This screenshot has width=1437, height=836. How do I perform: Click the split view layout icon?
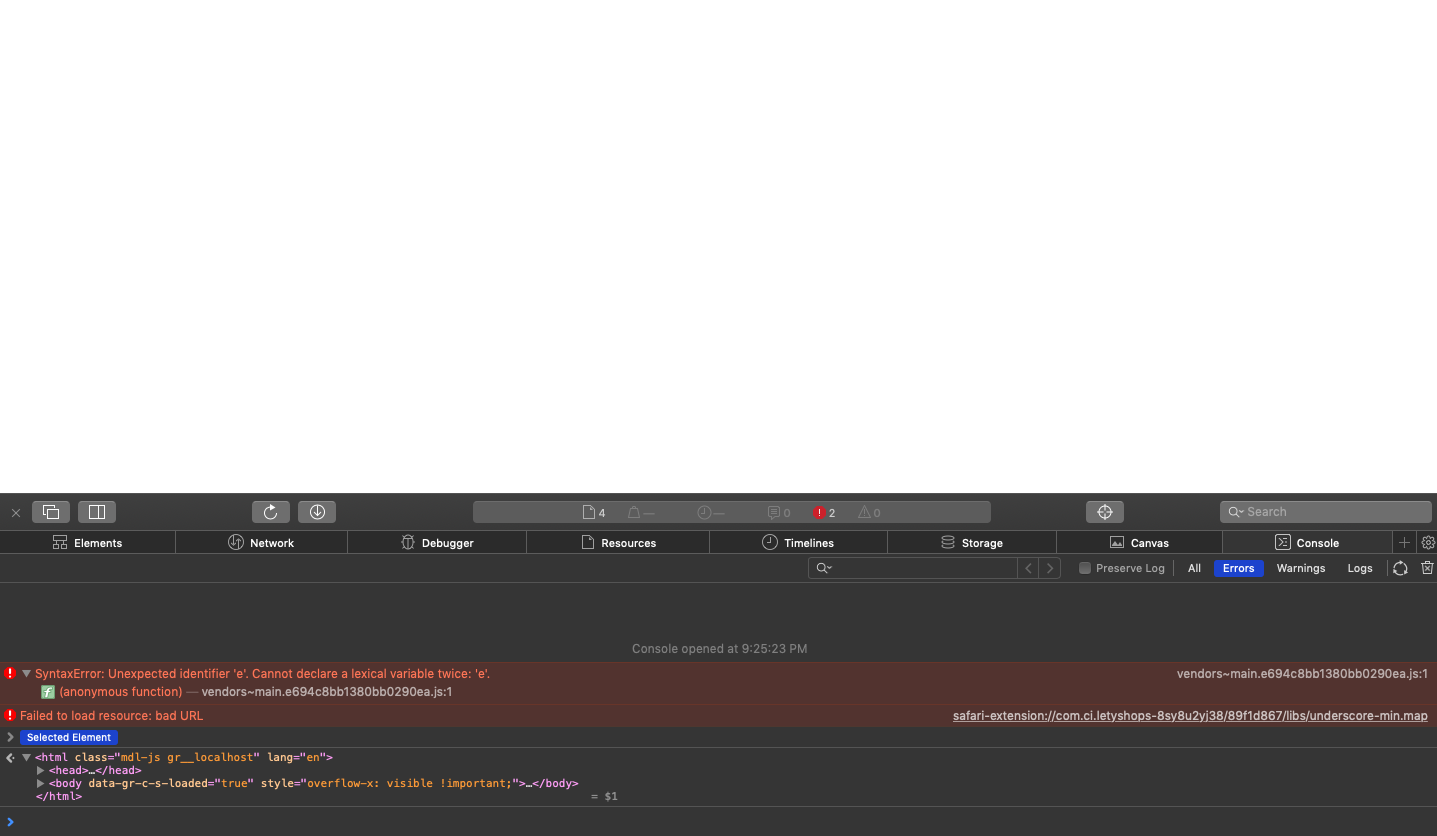tap(96, 511)
